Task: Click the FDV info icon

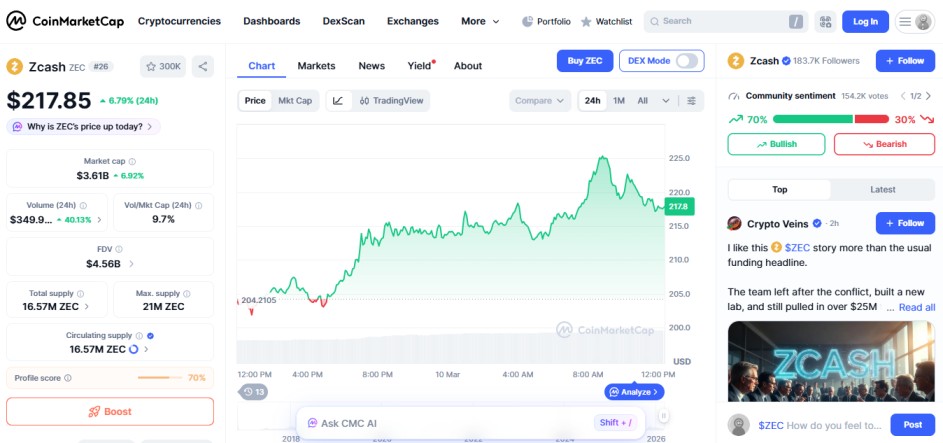Action: (119, 249)
